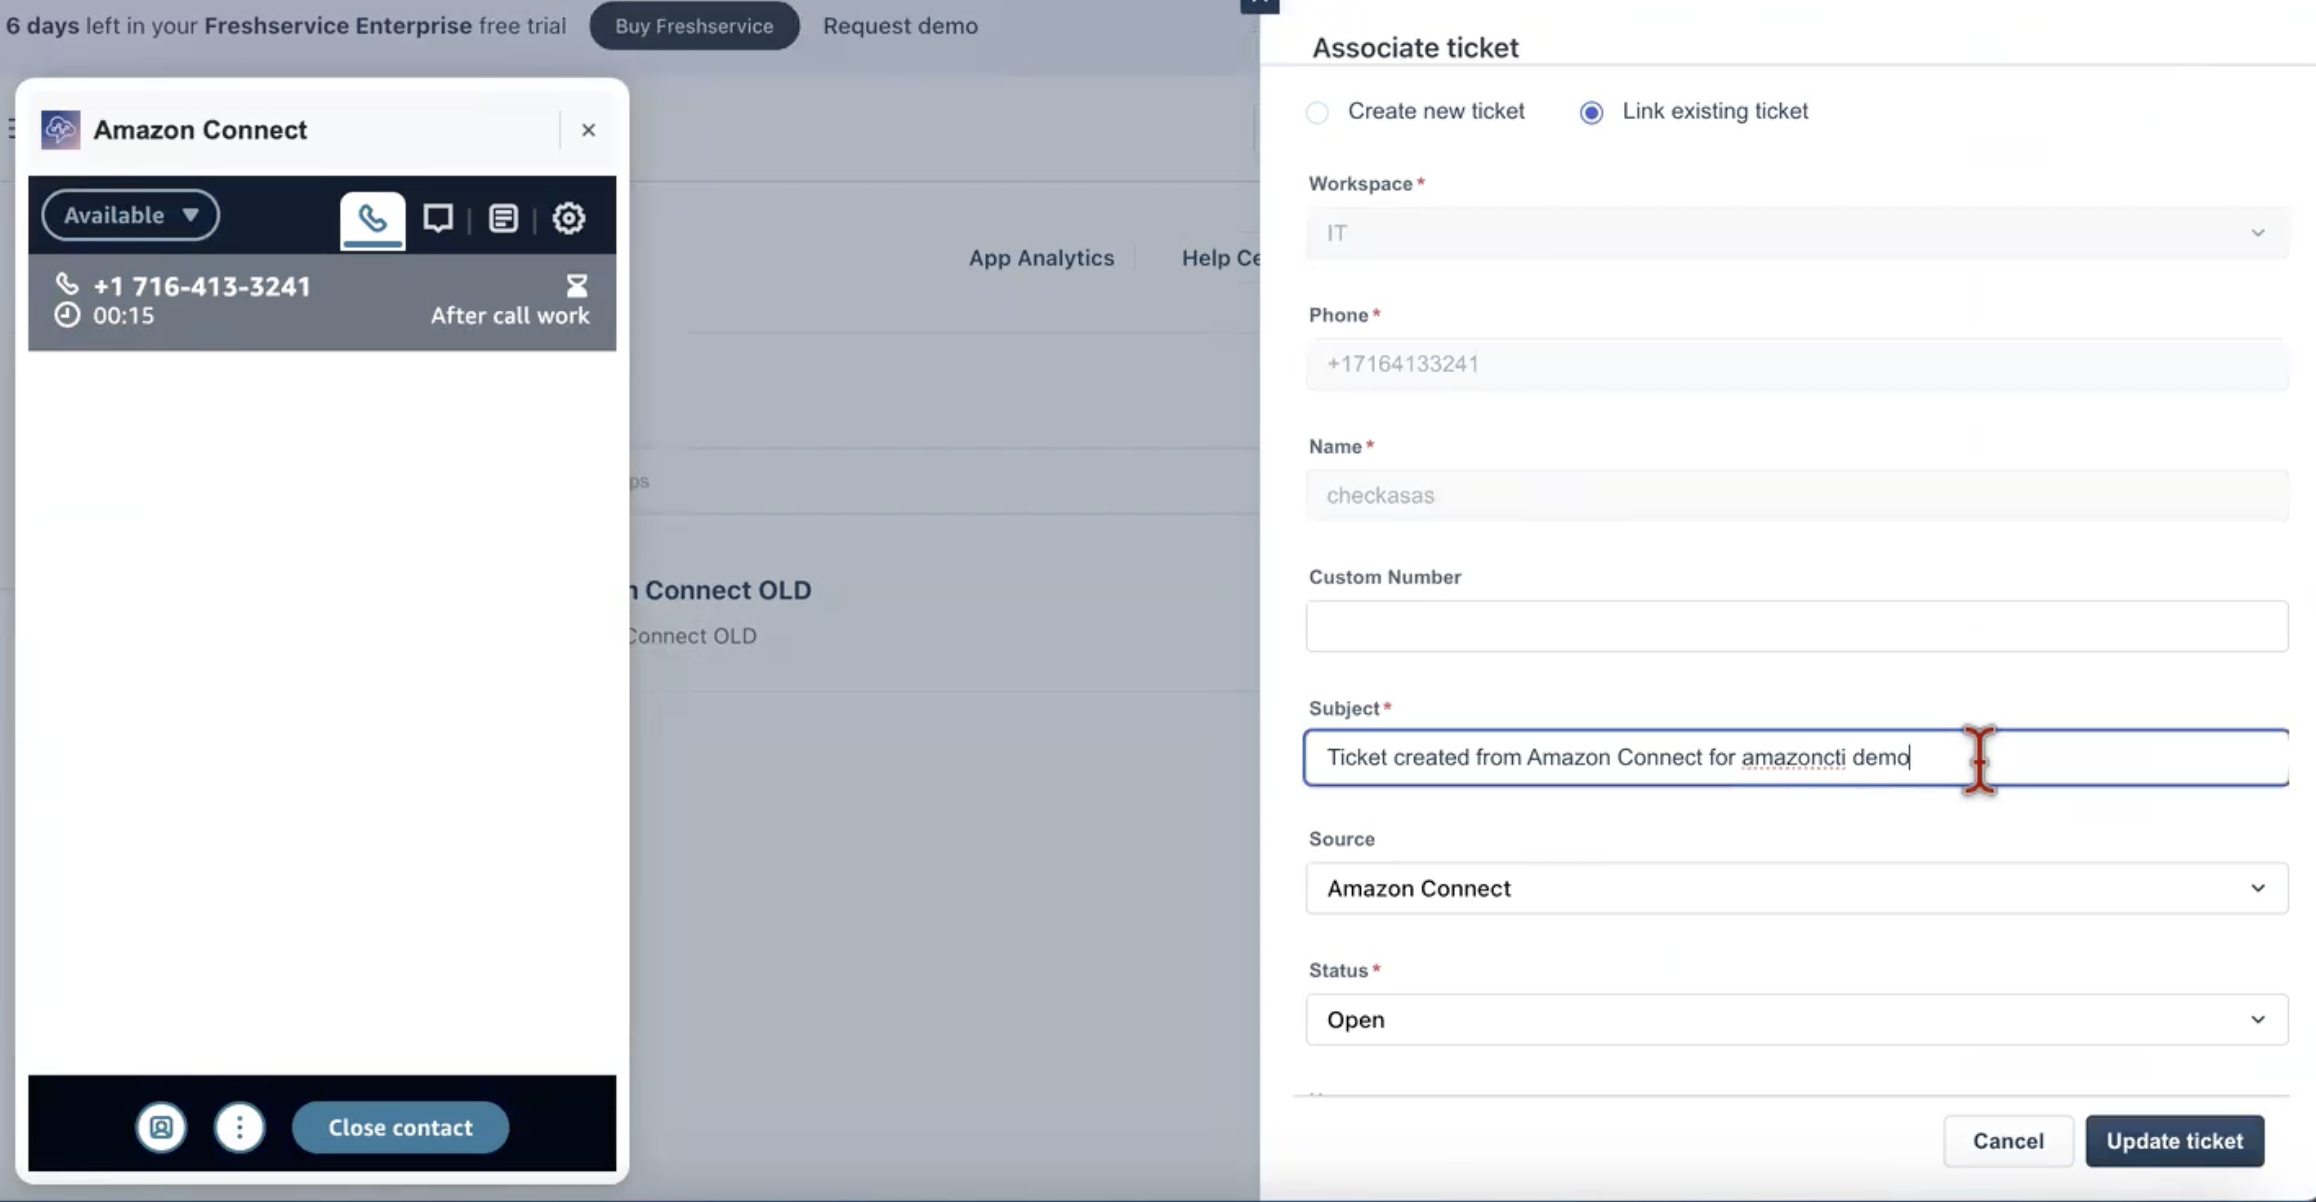The width and height of the screenshot is (2316, 1202).
Task: Select Create new ticket radio button
Action: click(x=1317, y=112)
